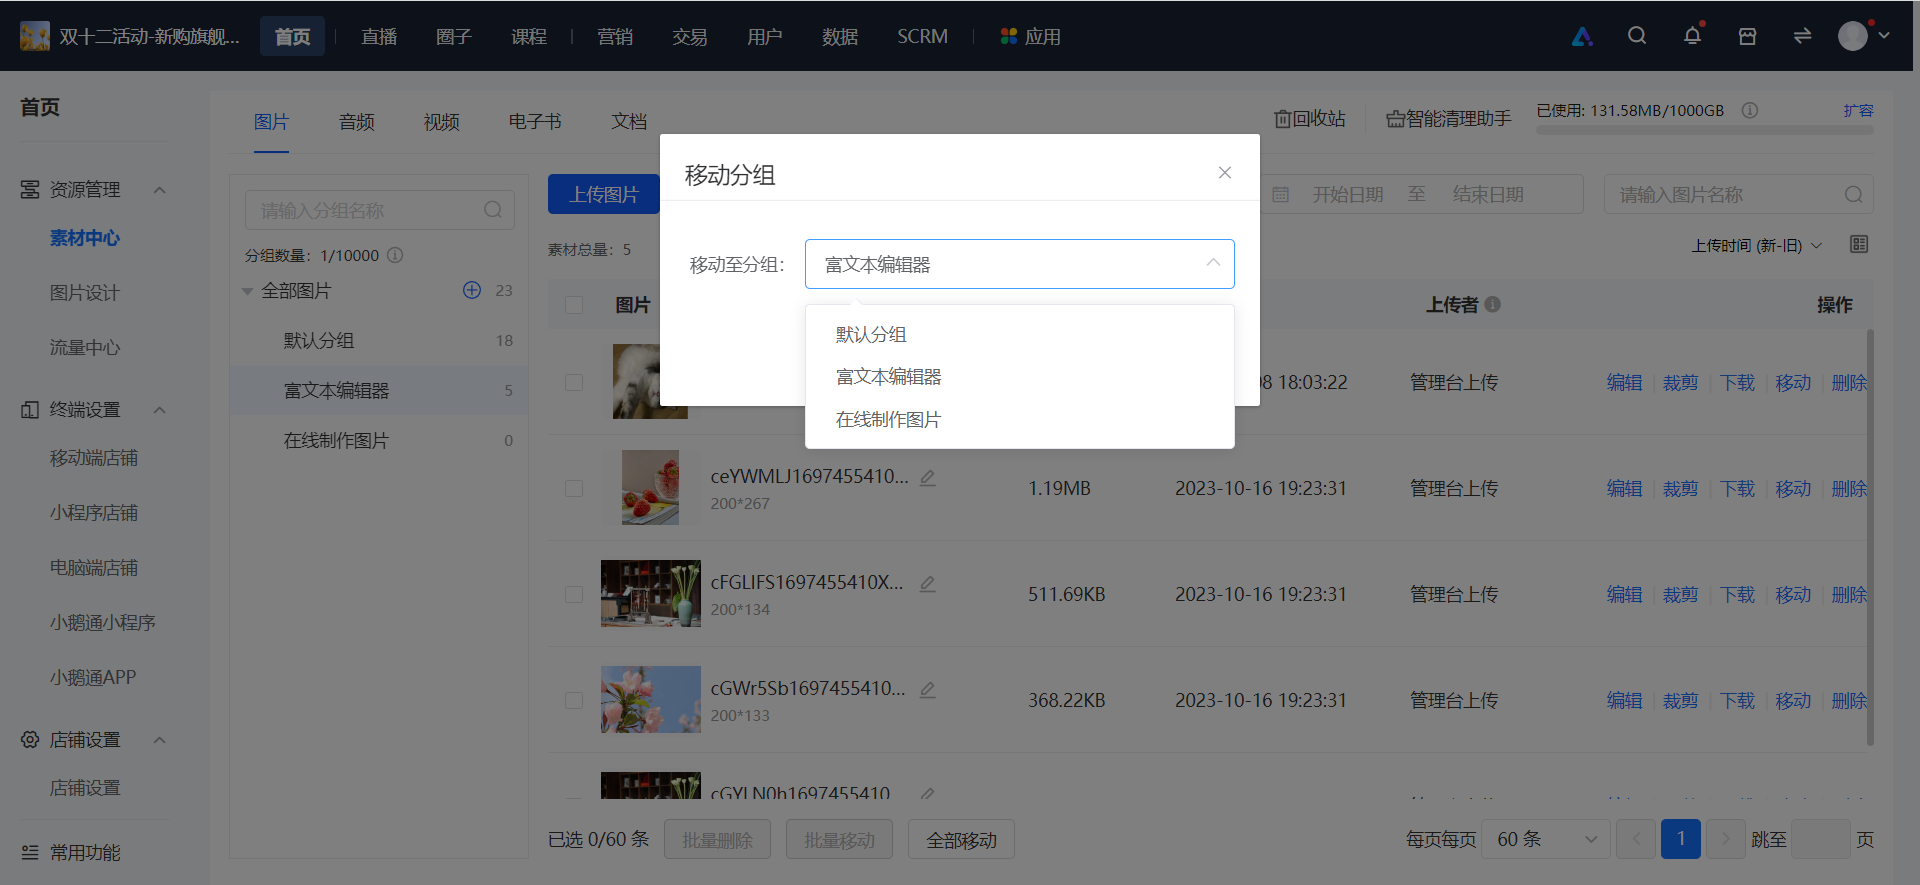Open the store icon in top bar
The height and width of the screenshot is (885, 1920).
point(1747,36)
